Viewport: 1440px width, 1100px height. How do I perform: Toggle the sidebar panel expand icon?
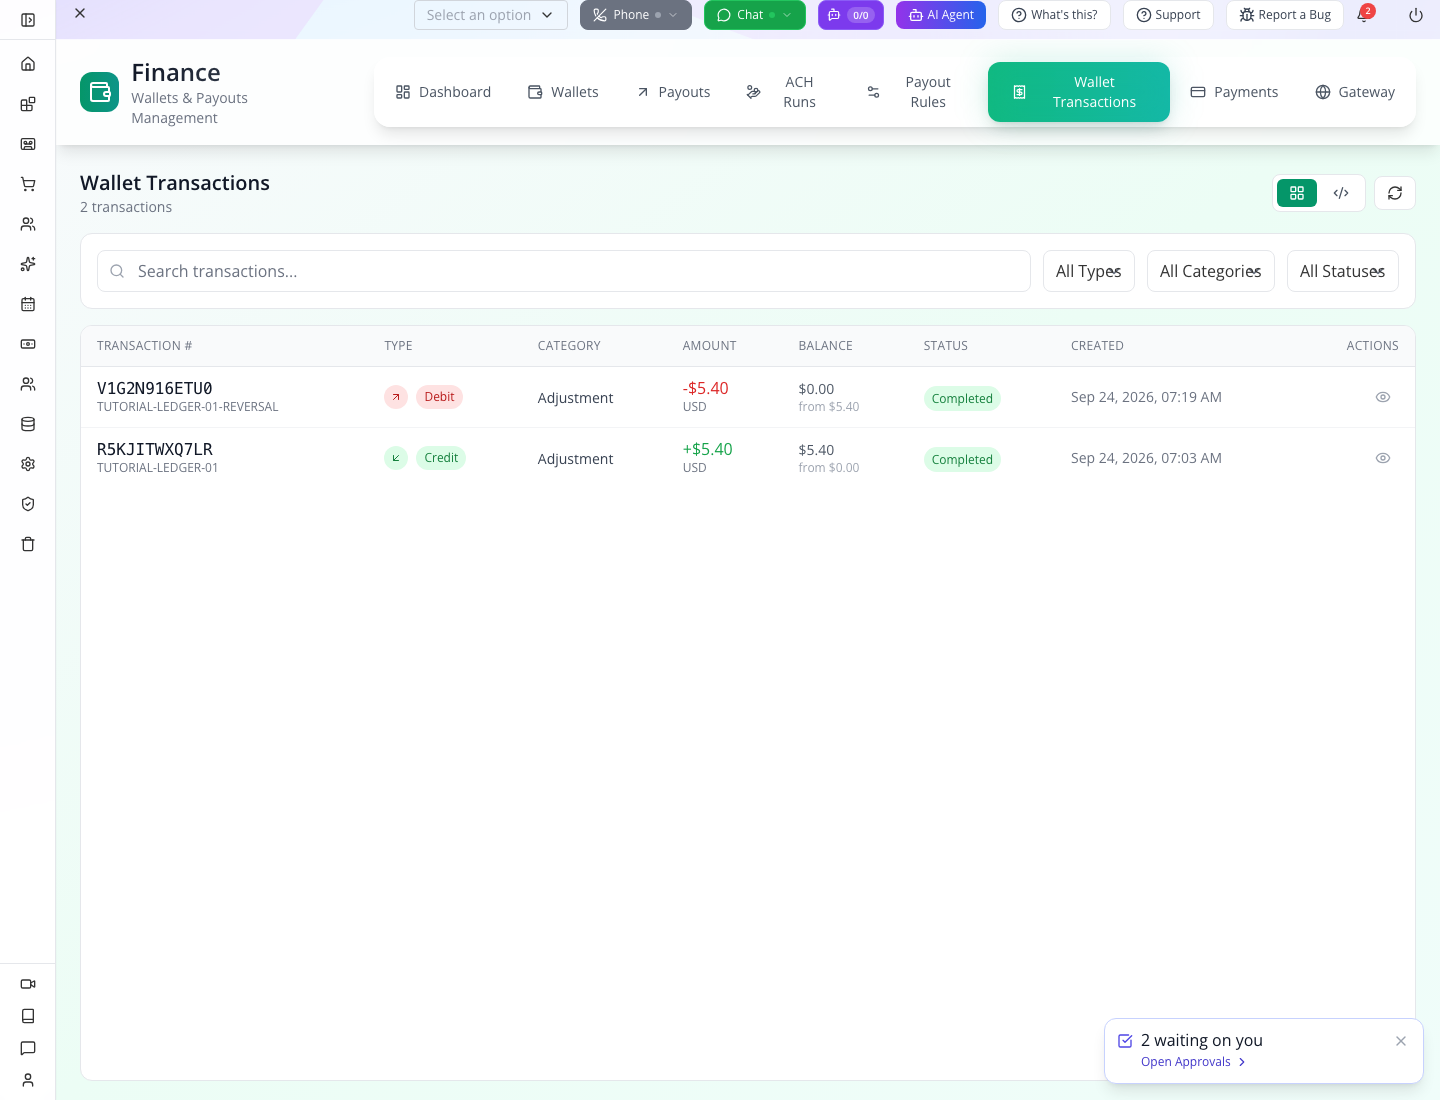(28, 20)
